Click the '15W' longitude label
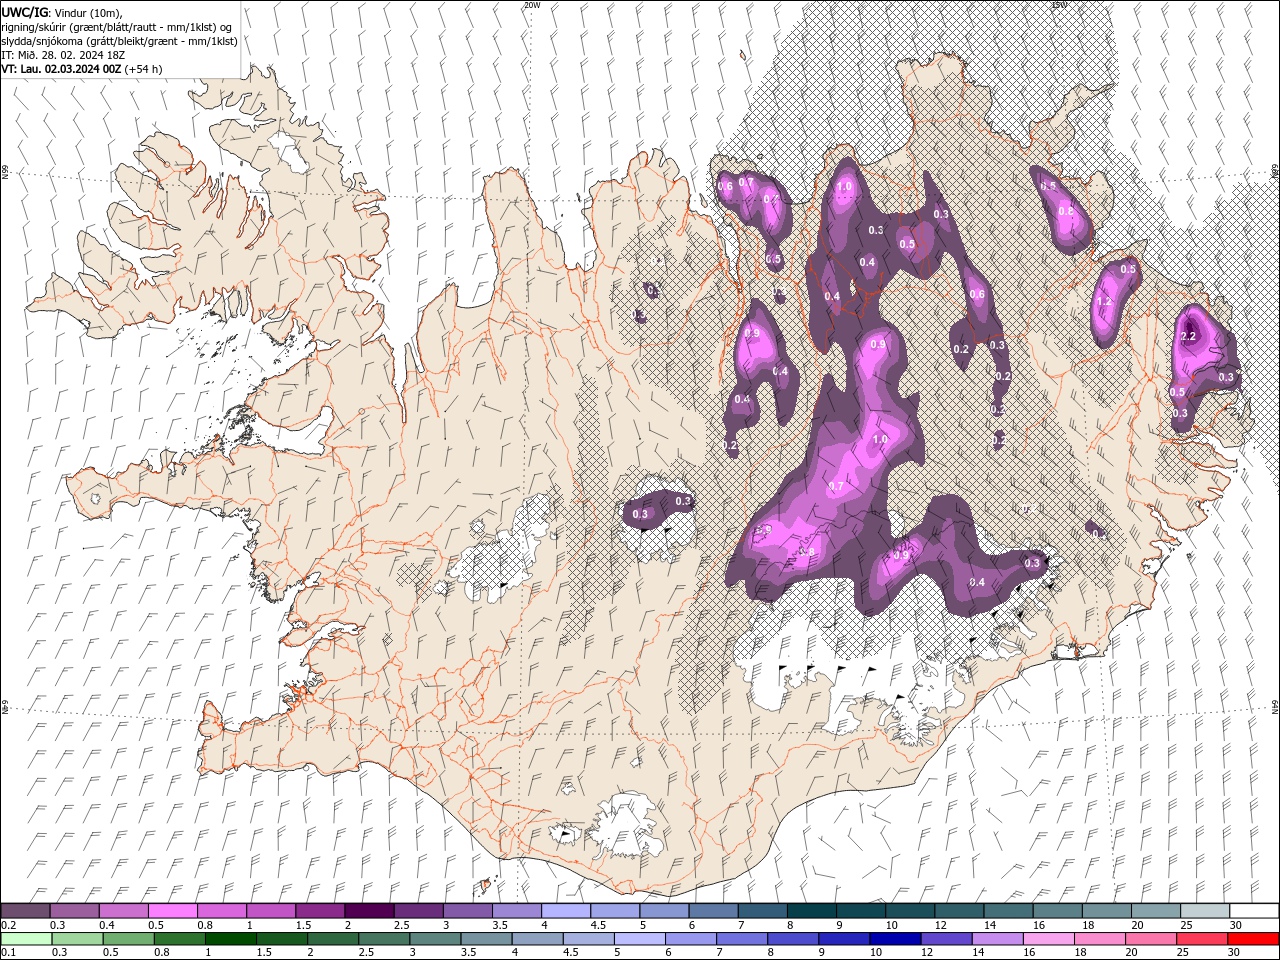 coord(1060,5)
